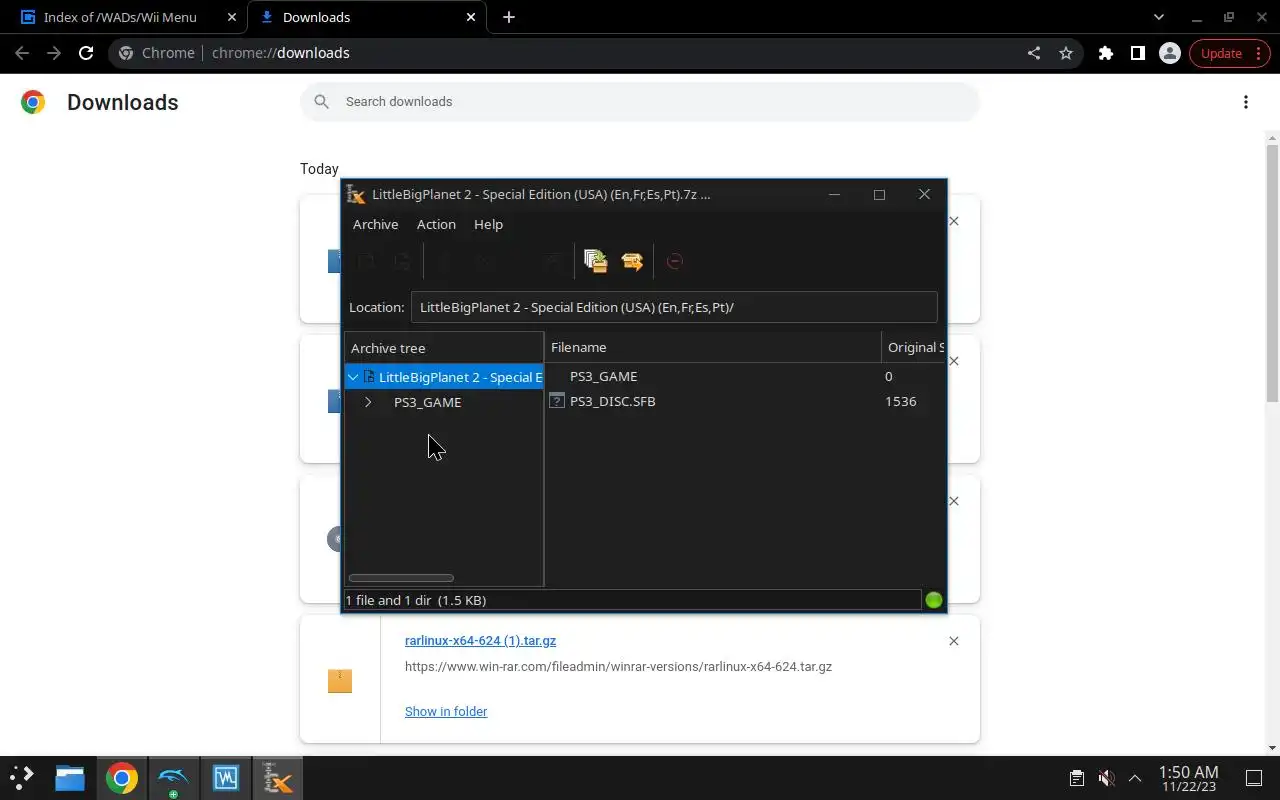Open the Chrome Extensions puzzle icon

[x=1106, y=53]
